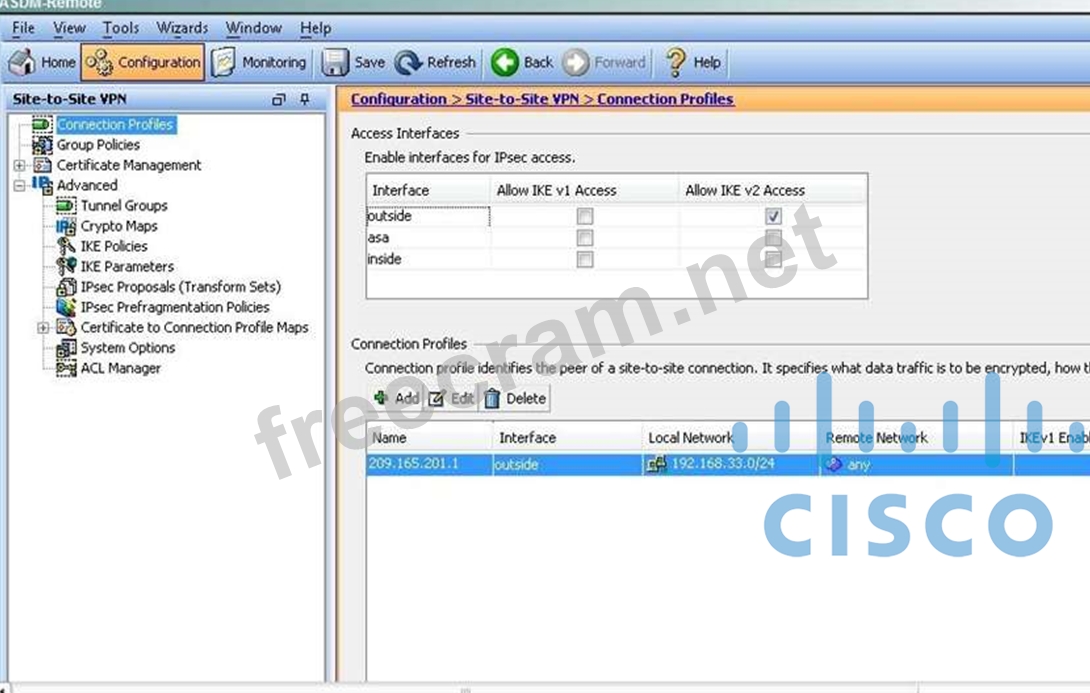Open the Tools menu
The image size is (1090, 693).
121,28
